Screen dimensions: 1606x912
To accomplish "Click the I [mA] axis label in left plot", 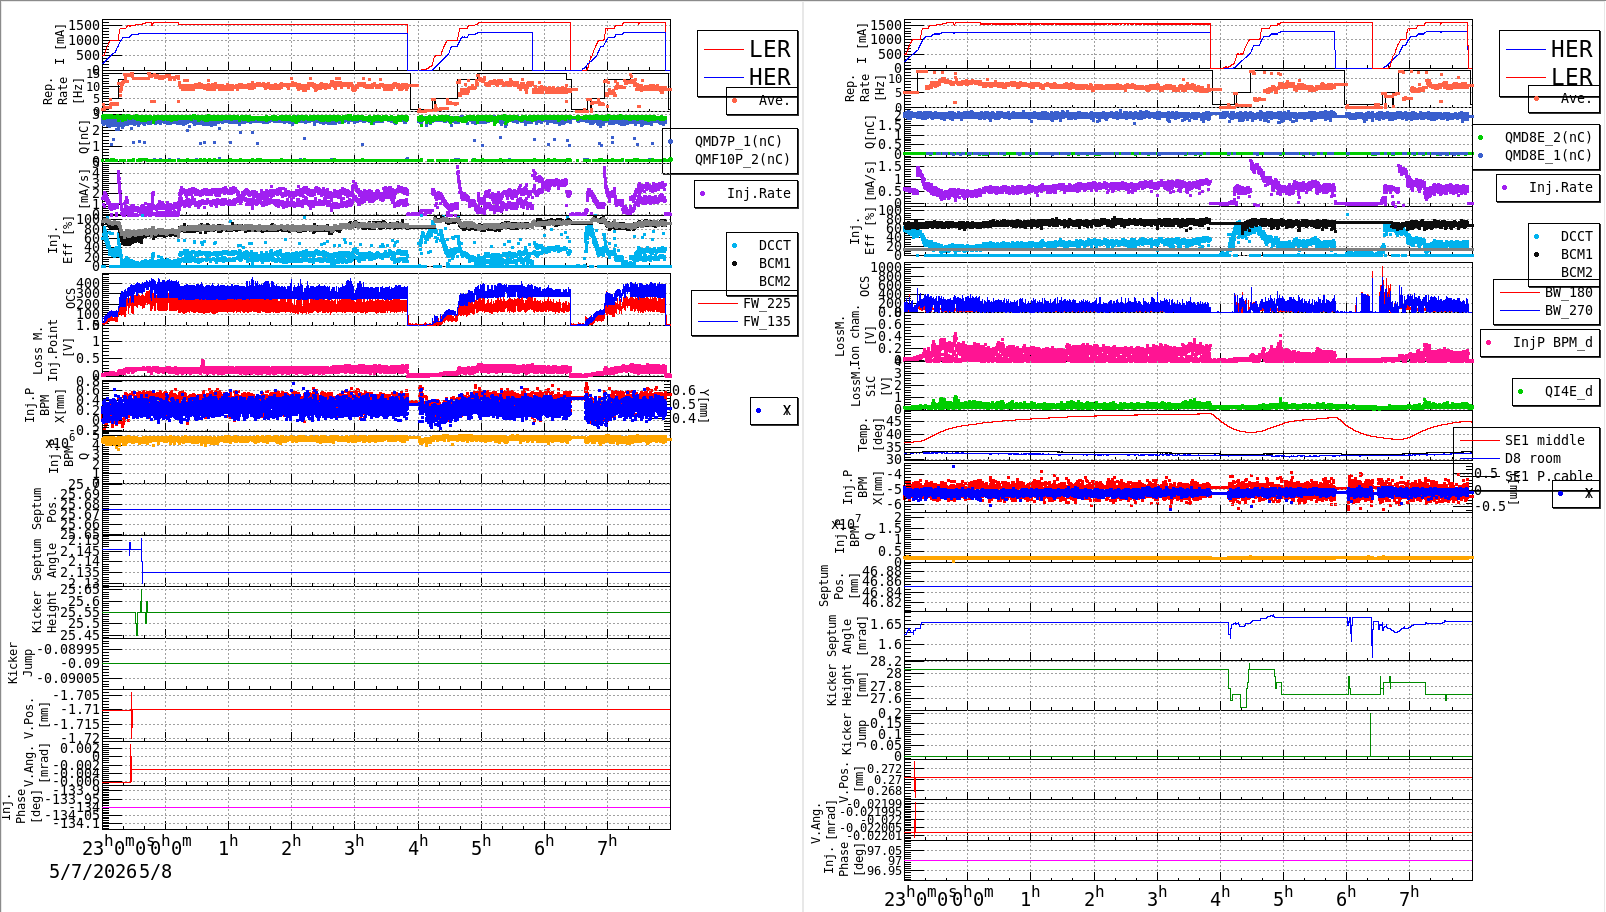I will pyautogui.click(x=60, y=43).
